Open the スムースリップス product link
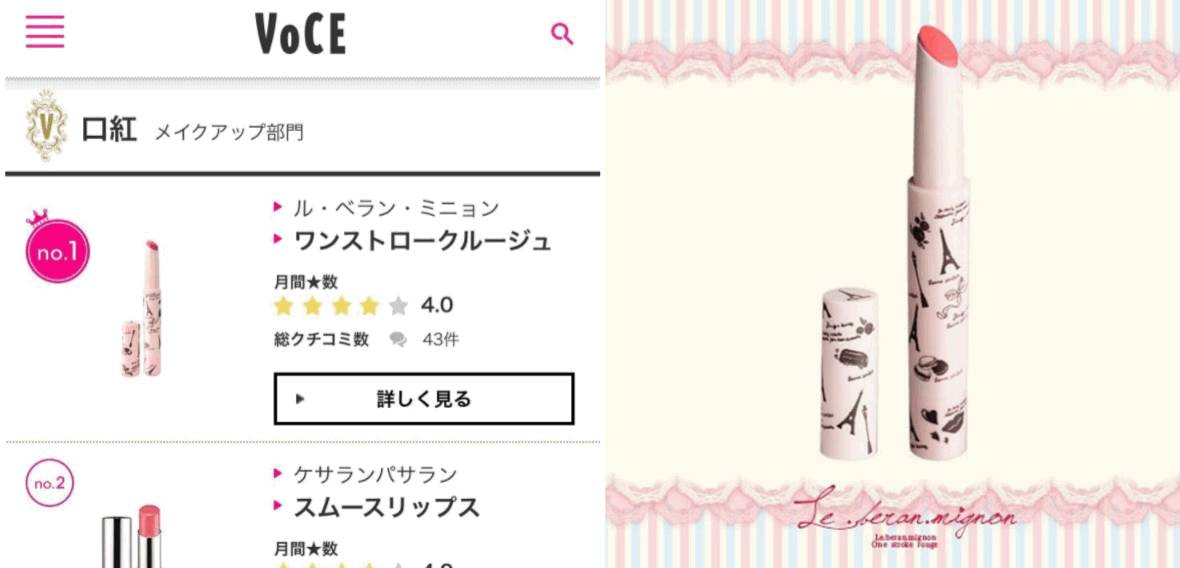Image resolution: width=1180 pixels, height=568 pixels. [386, 508]
